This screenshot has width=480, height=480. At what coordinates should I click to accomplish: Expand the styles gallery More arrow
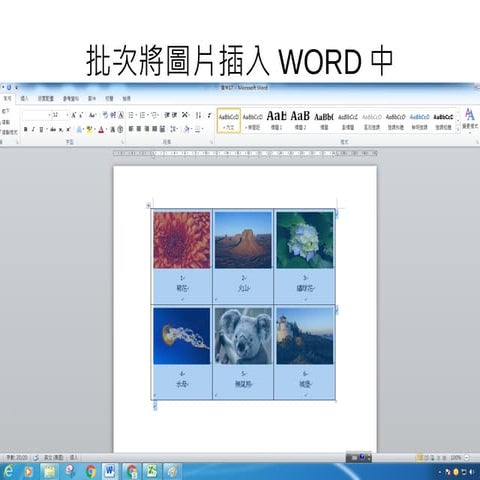tap(459, 129)
